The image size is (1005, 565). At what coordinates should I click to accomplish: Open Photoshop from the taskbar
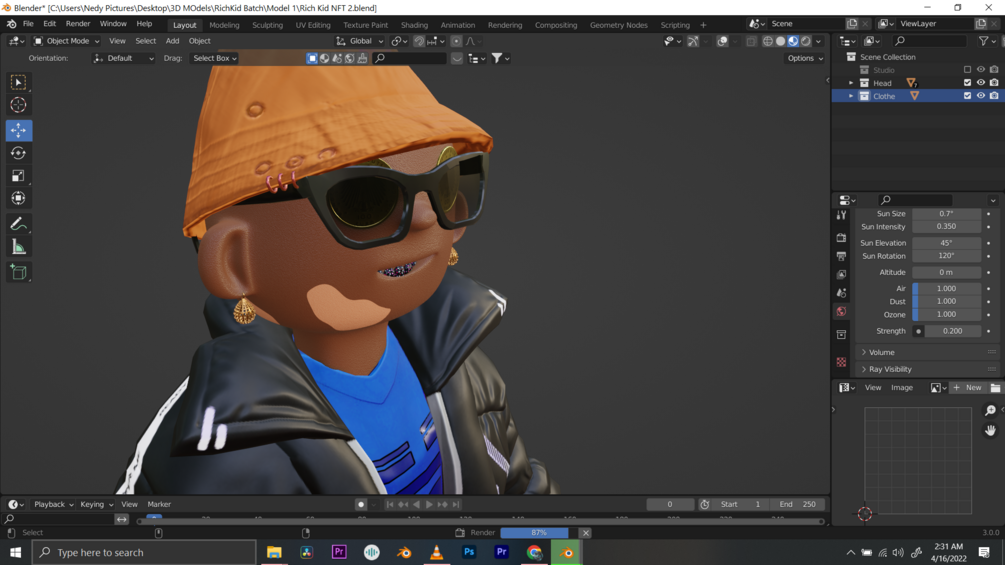(x=469, y=552)
